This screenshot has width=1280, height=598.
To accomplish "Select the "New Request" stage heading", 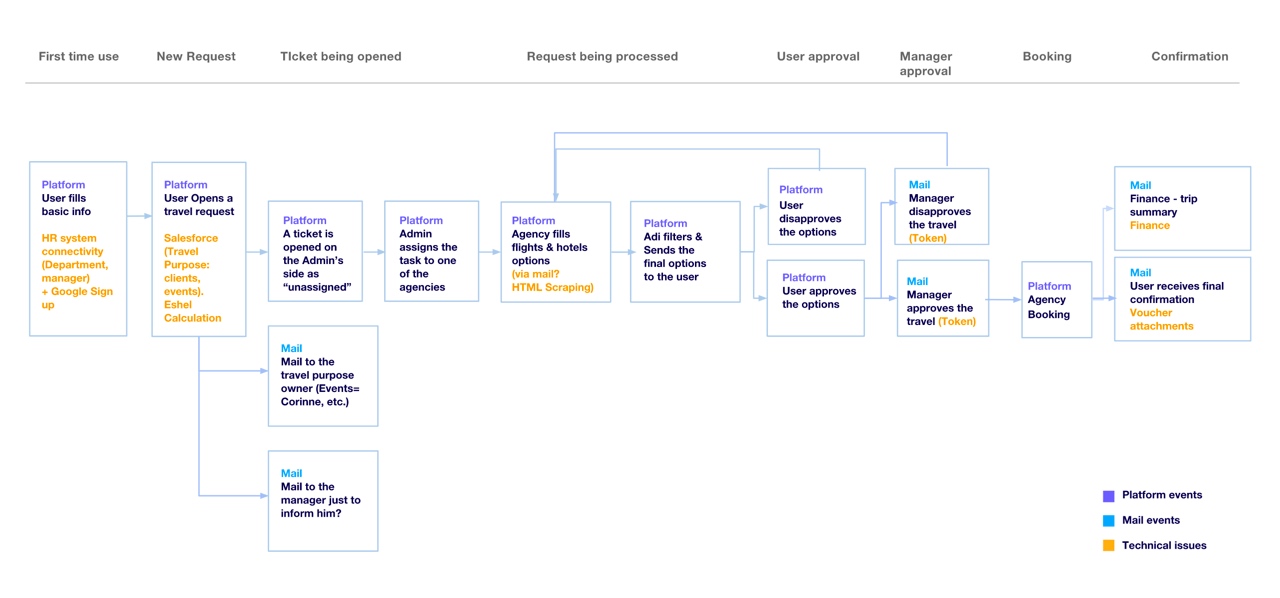I will (196, 57).
